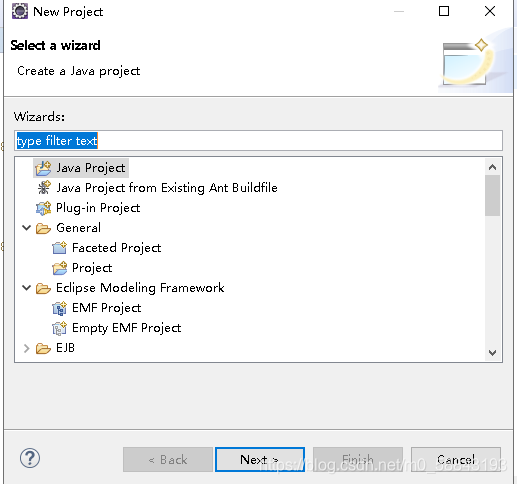Choose the Project entry under General

tap(92, 268)
